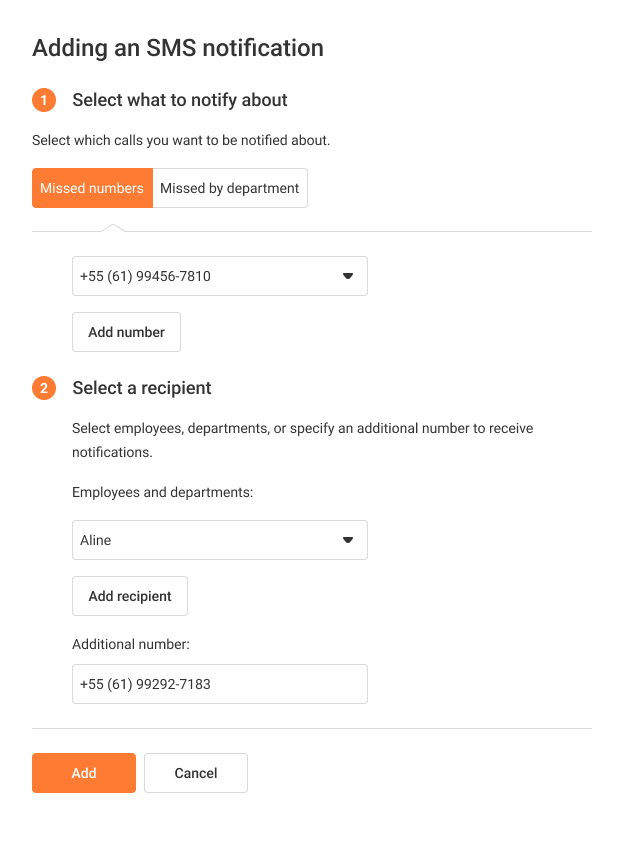The height and width of the screenshot is (849, 624).
Task: Click the caret arrow beside +55 (61) 99456-7810
Action: [348, 276]
